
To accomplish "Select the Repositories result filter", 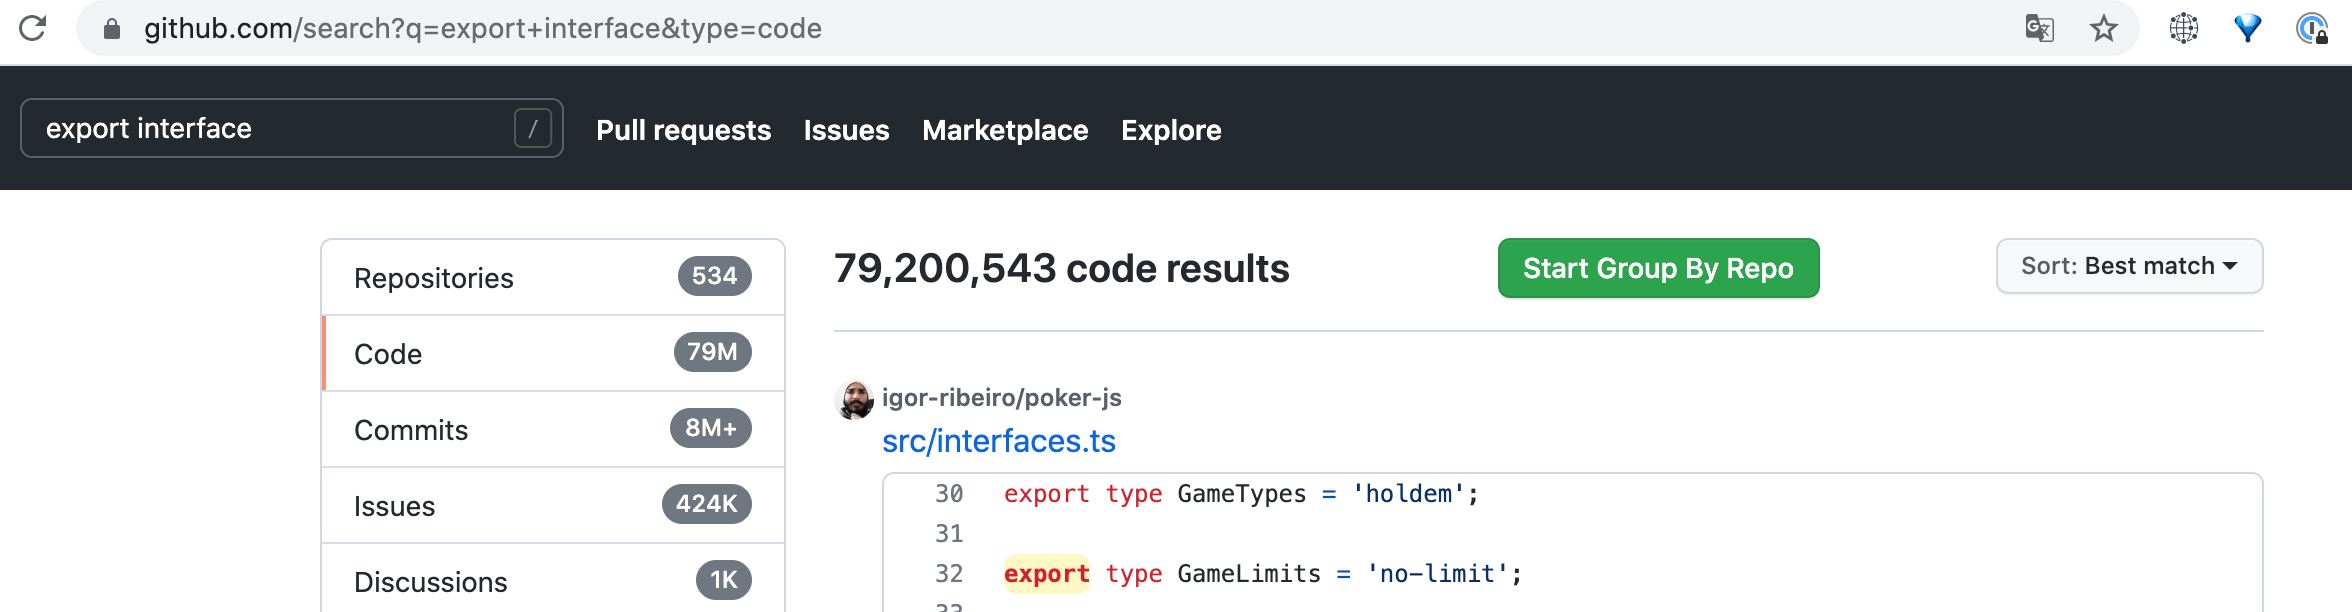I will (553, 277).
